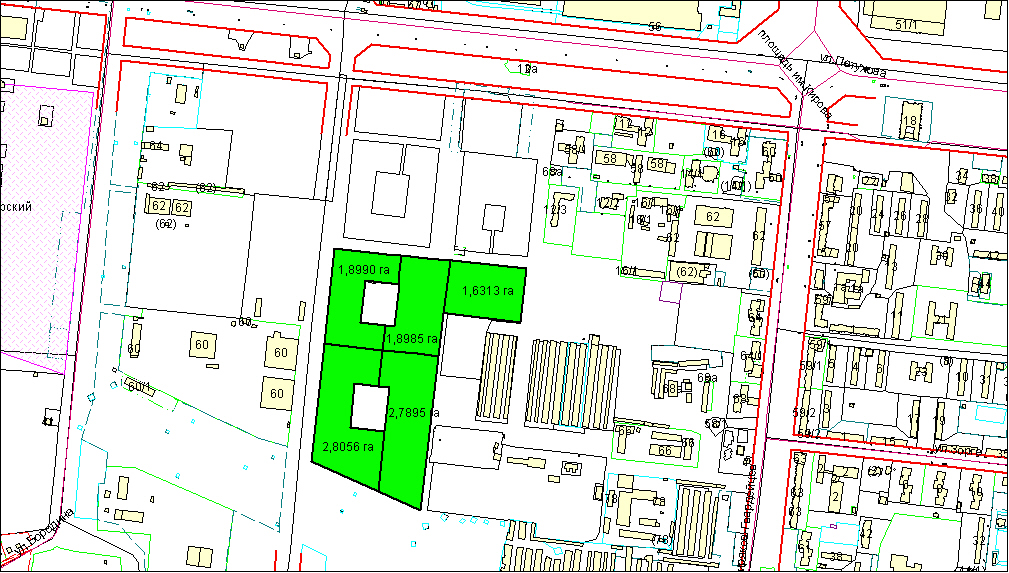Click white square cutout inside 1,8990 га parcel

point(377,303)
